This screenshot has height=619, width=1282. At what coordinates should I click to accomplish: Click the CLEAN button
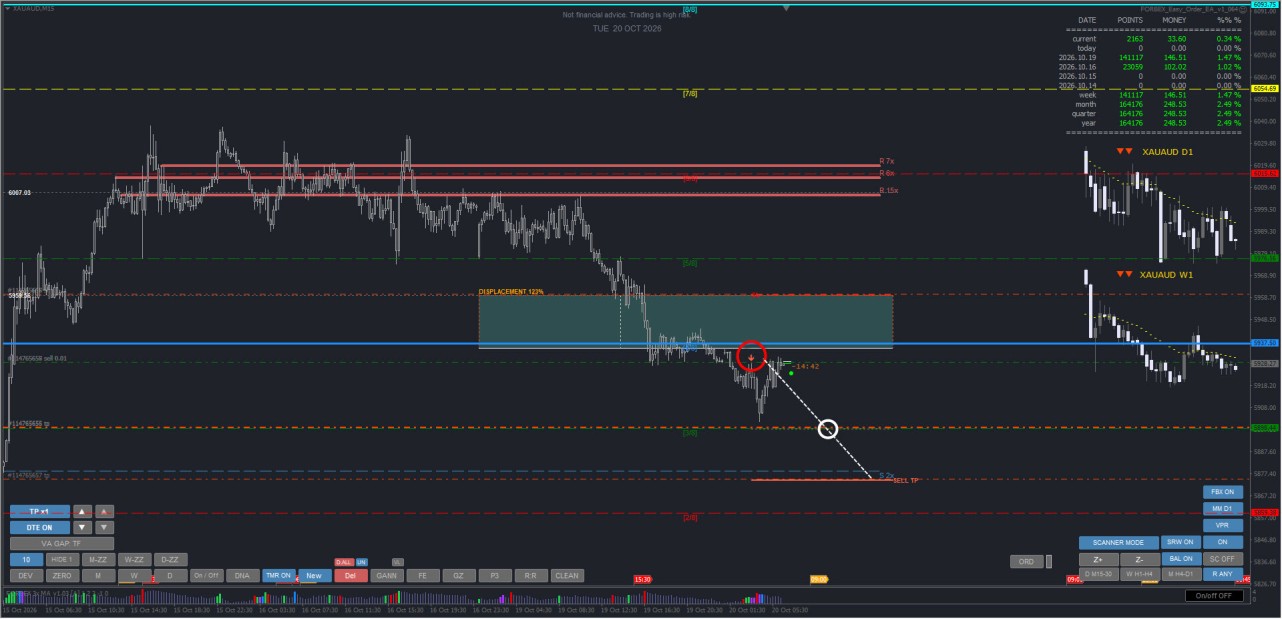pos(567,576)
